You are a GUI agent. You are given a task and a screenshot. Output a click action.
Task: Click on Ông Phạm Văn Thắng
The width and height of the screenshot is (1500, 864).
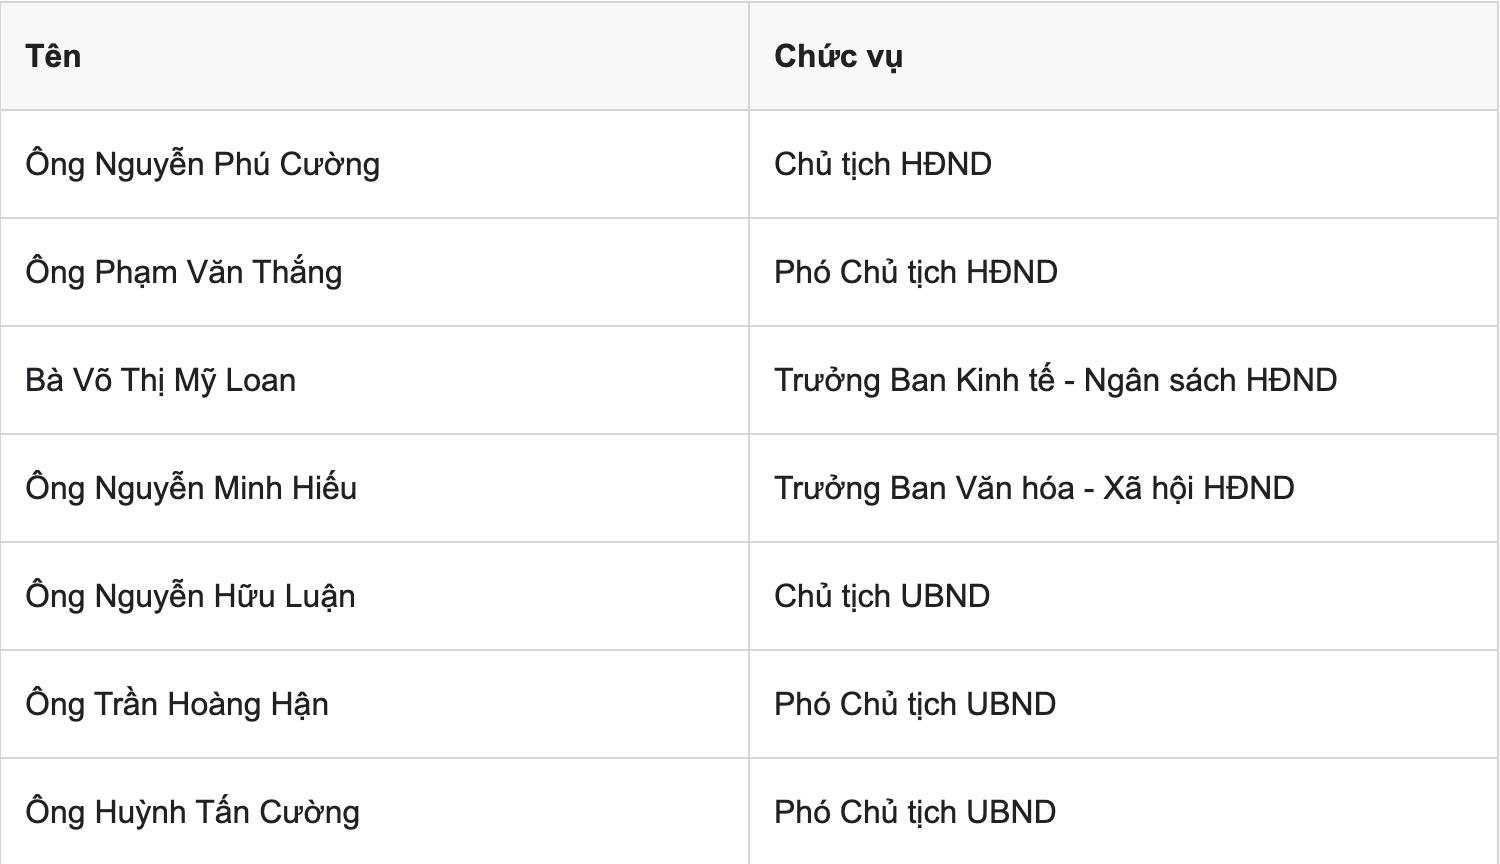click(x=184, y=272)
